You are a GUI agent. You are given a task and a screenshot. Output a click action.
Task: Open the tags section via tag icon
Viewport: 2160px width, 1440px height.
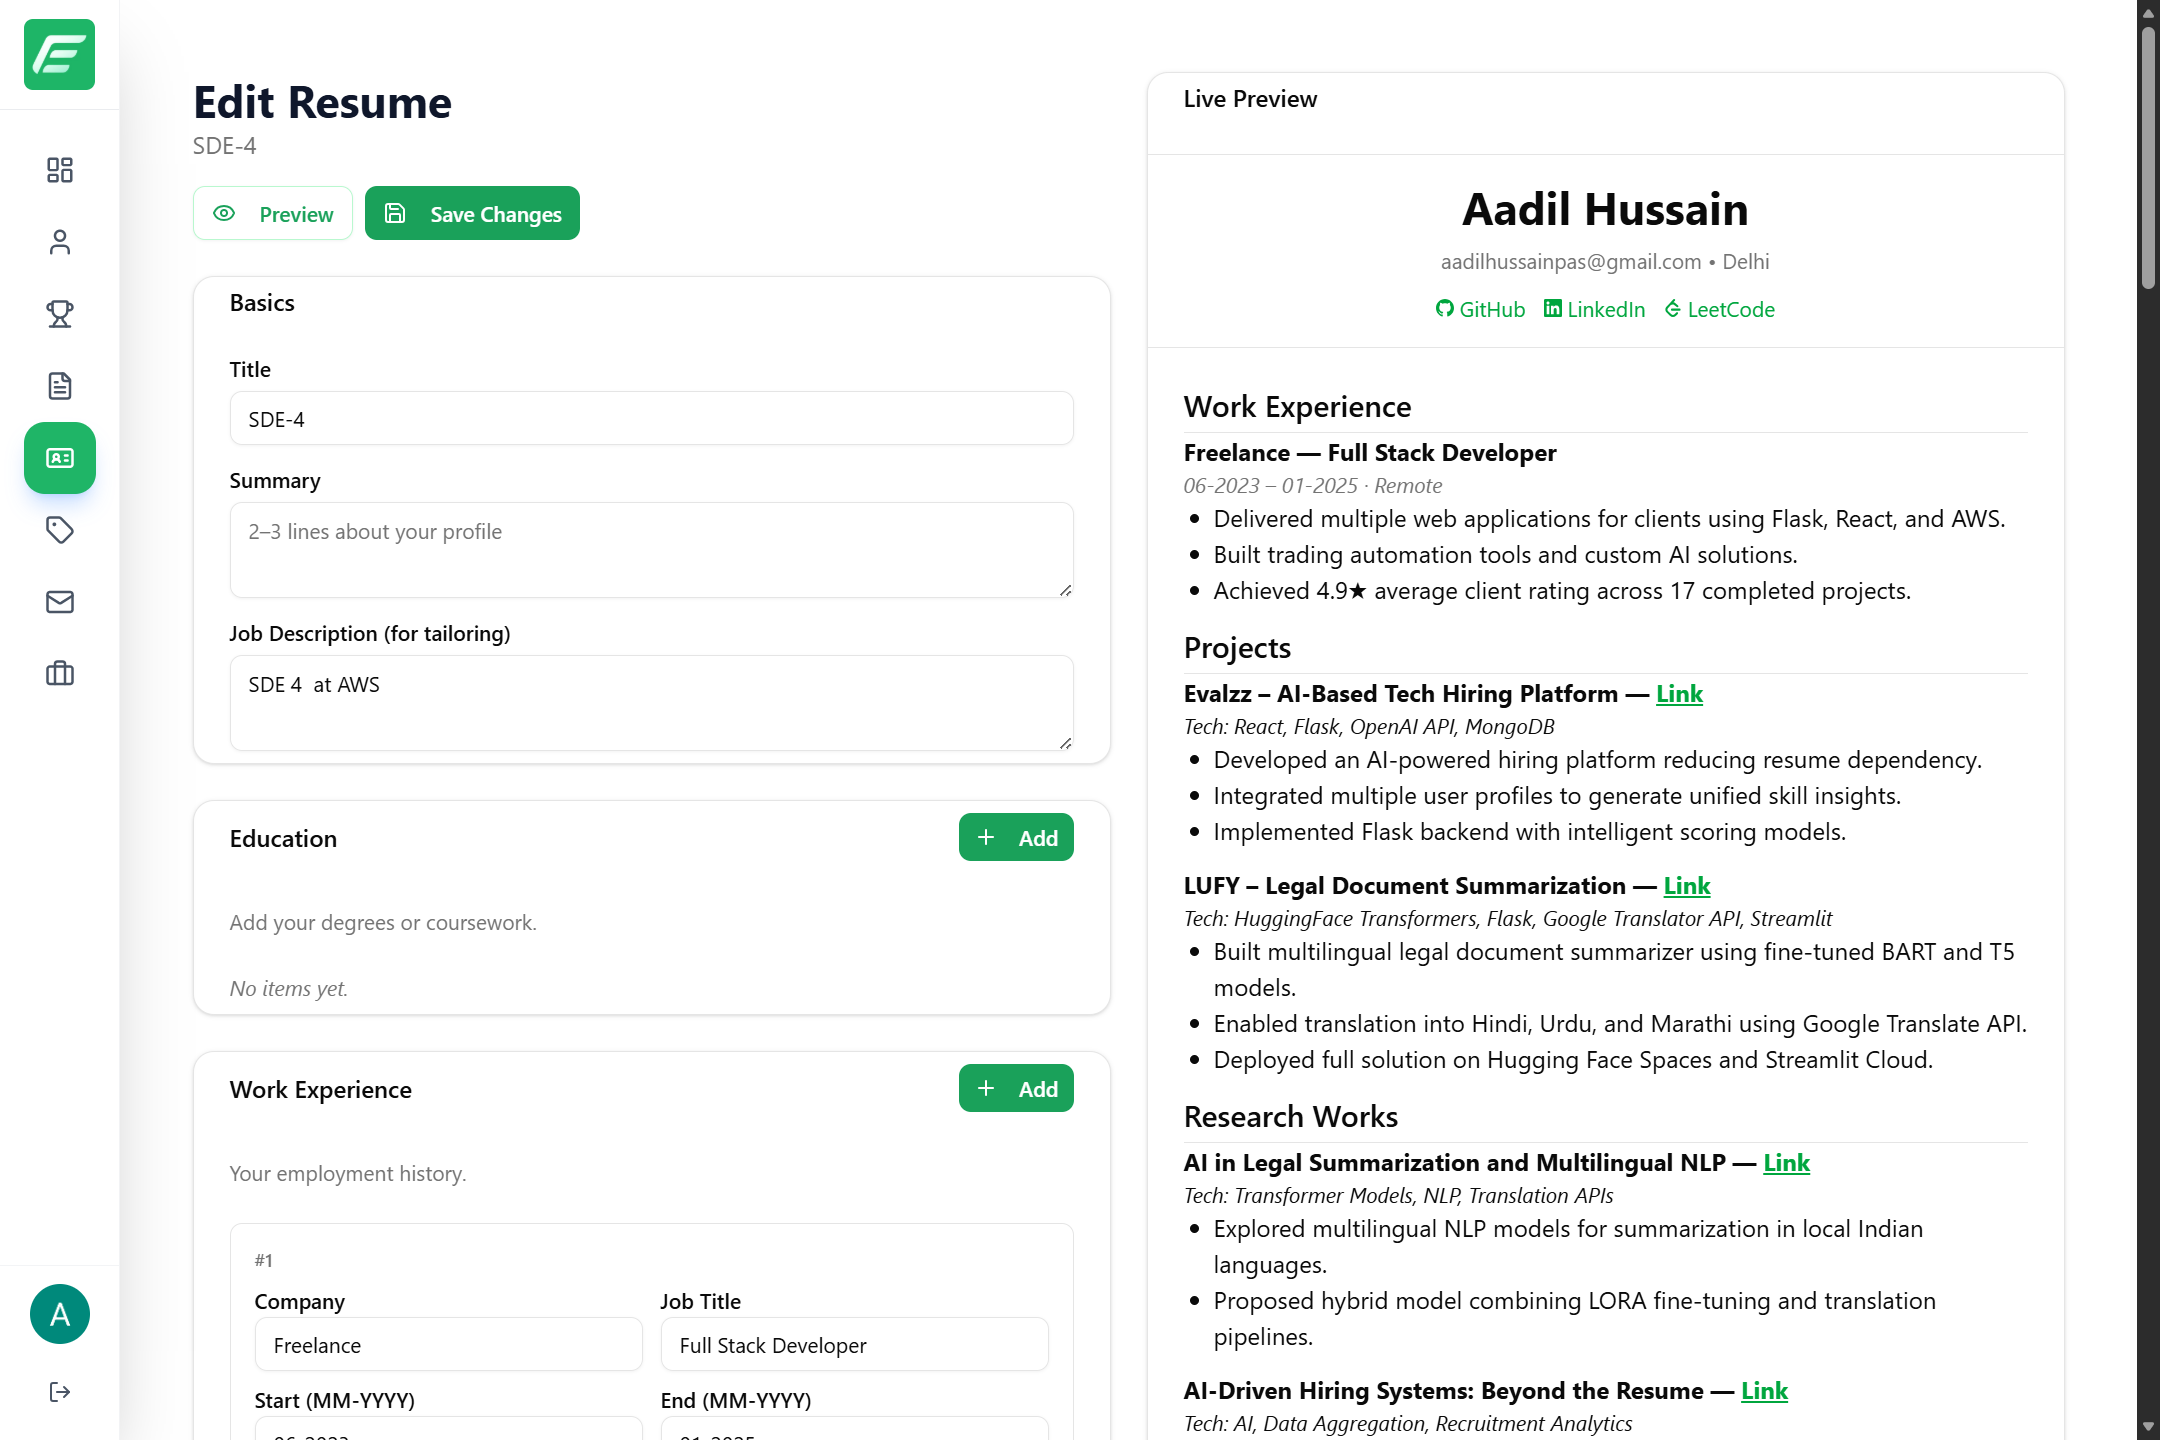tap(59, 530)
